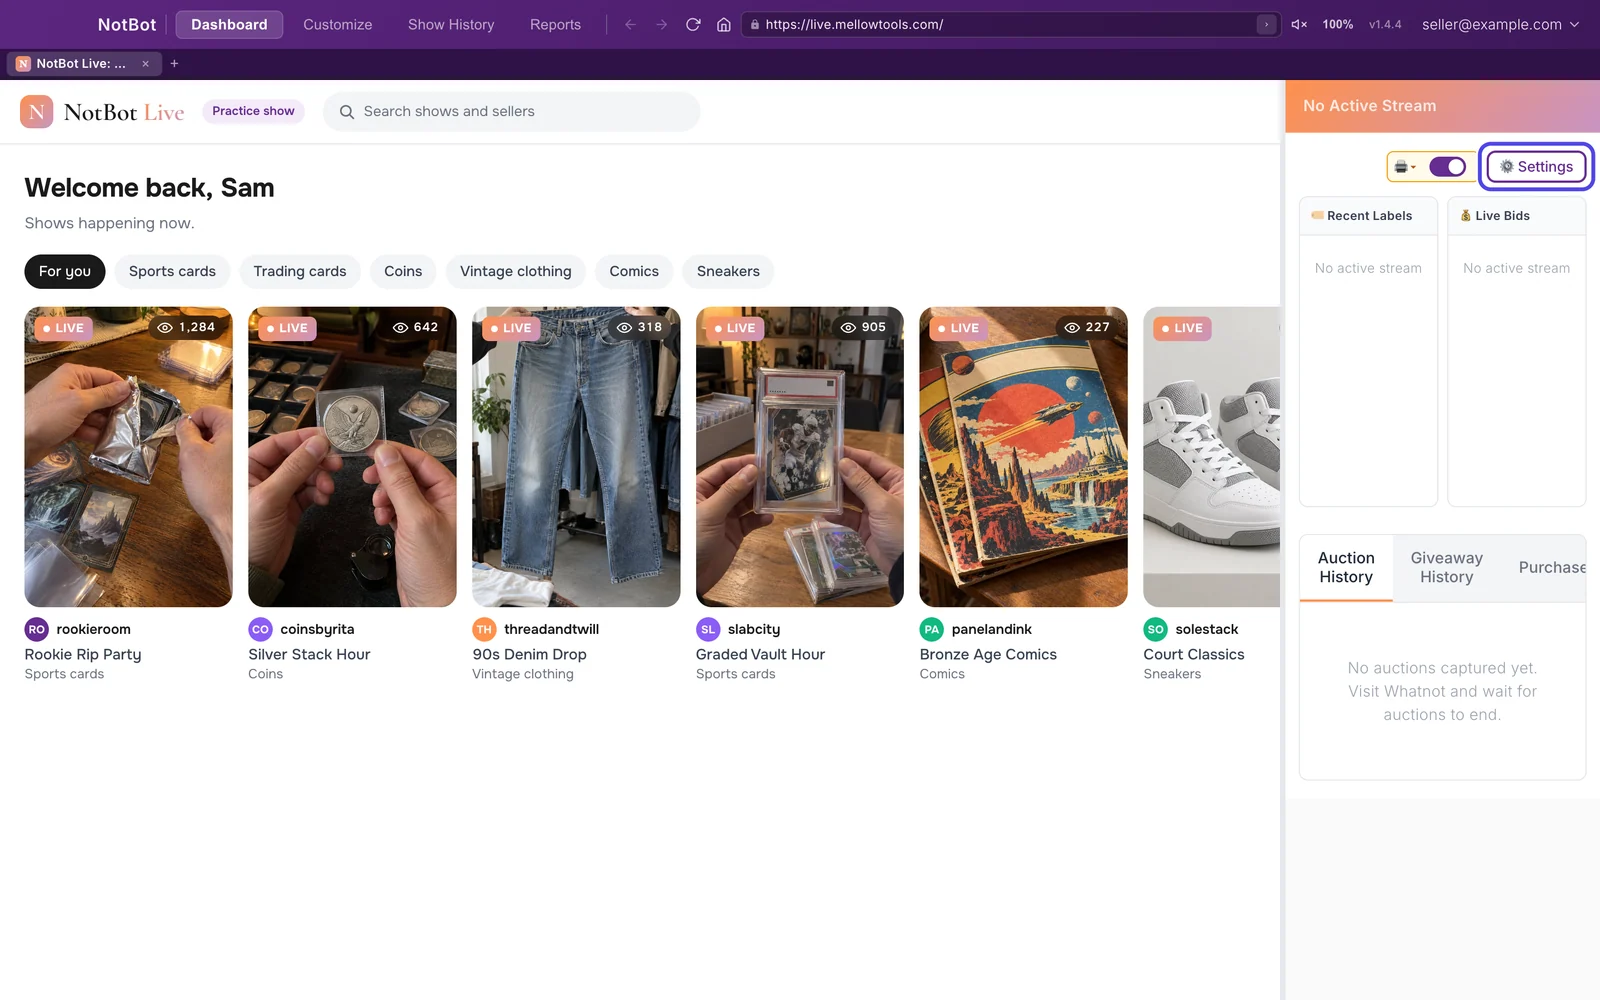Click the rookieroom seller avatar
The image size is (1600, 1000).
pos(36,629)
